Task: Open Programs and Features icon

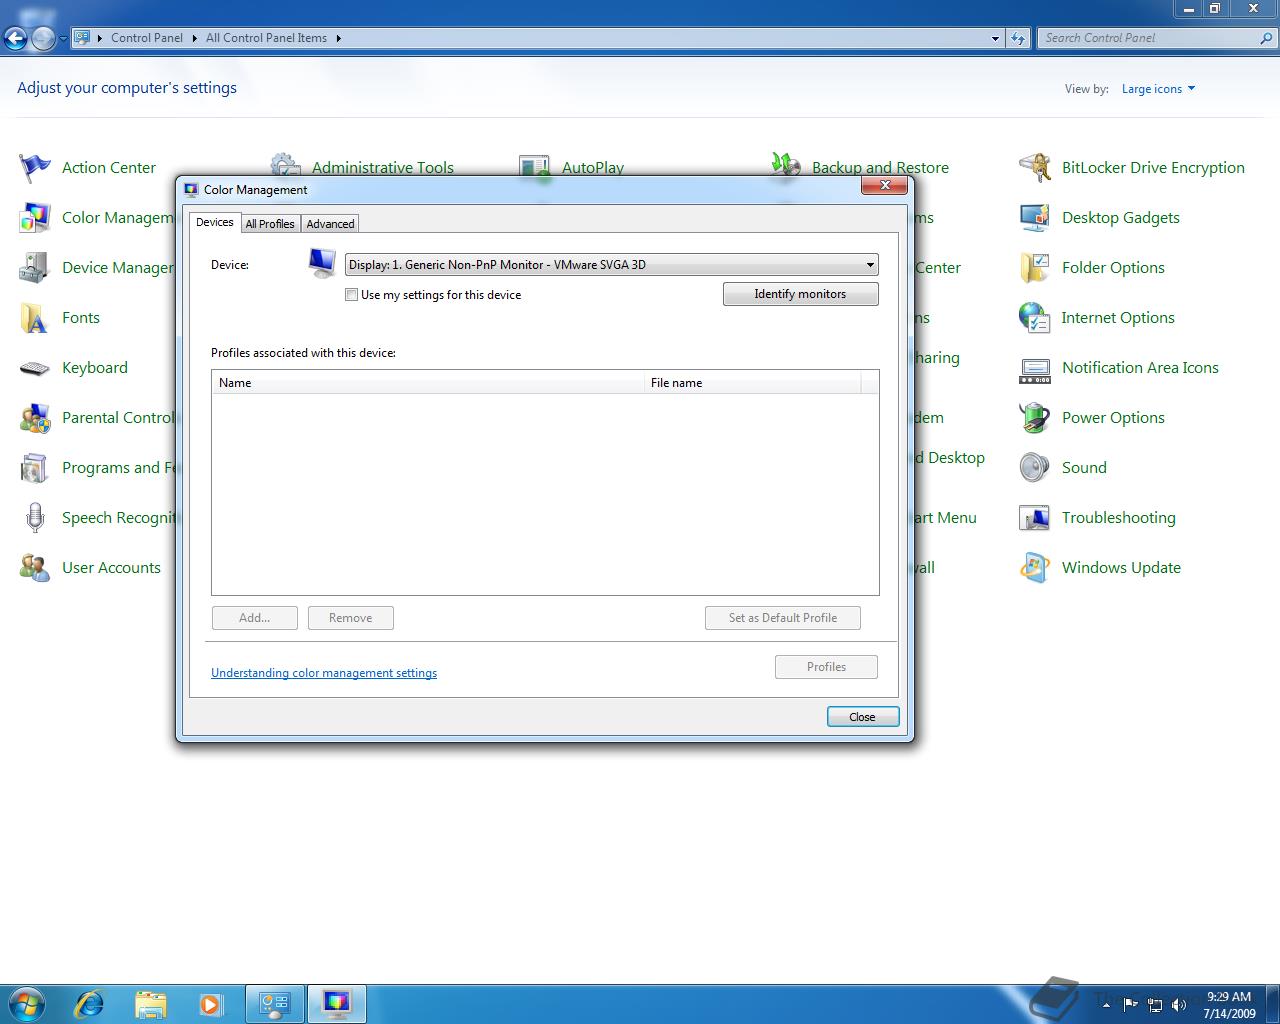Action: pyautogui.click(x=35, y=467)
